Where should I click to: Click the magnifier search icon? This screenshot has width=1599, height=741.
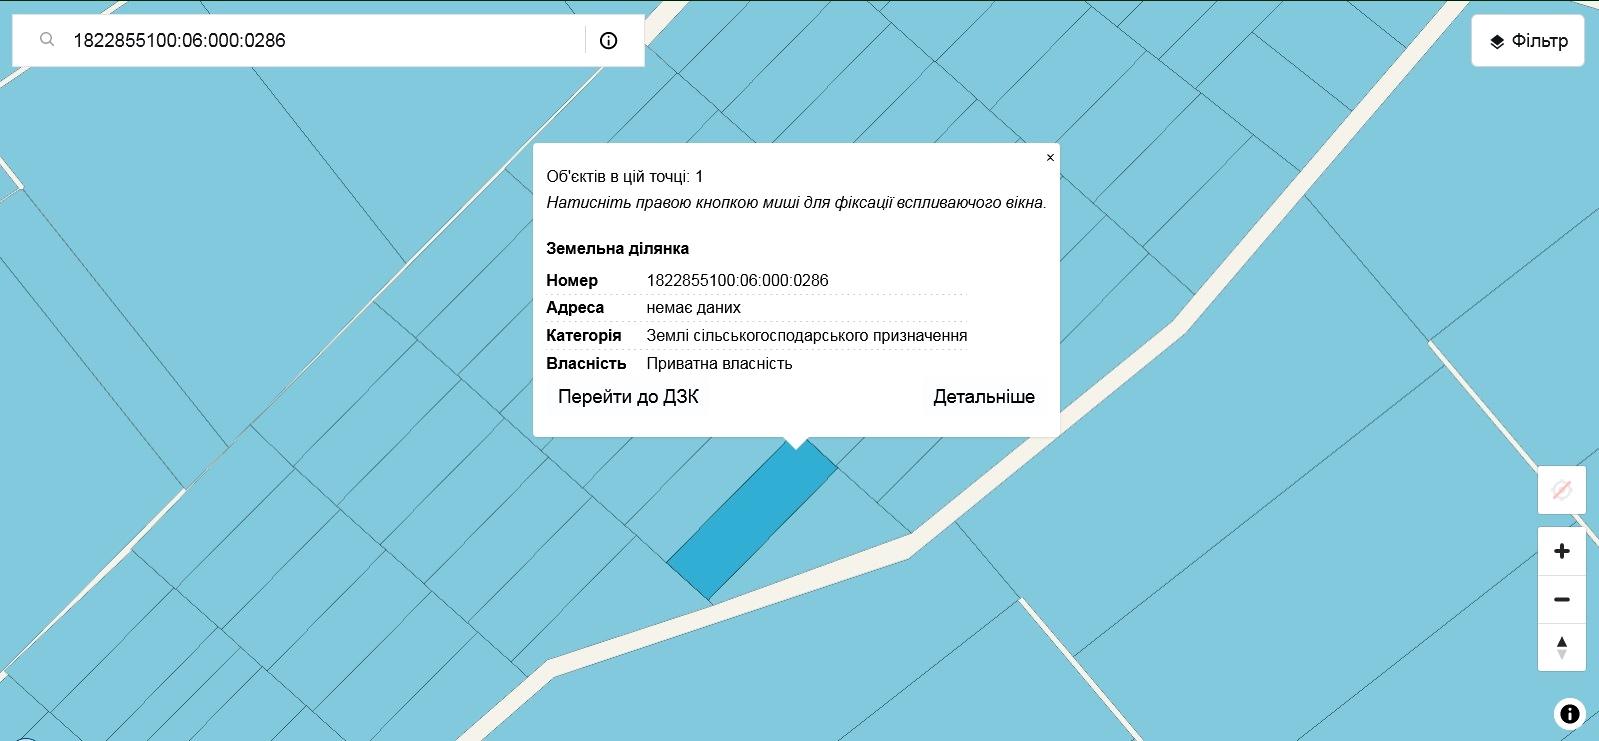pyautogui.click(x=47, y=40)
